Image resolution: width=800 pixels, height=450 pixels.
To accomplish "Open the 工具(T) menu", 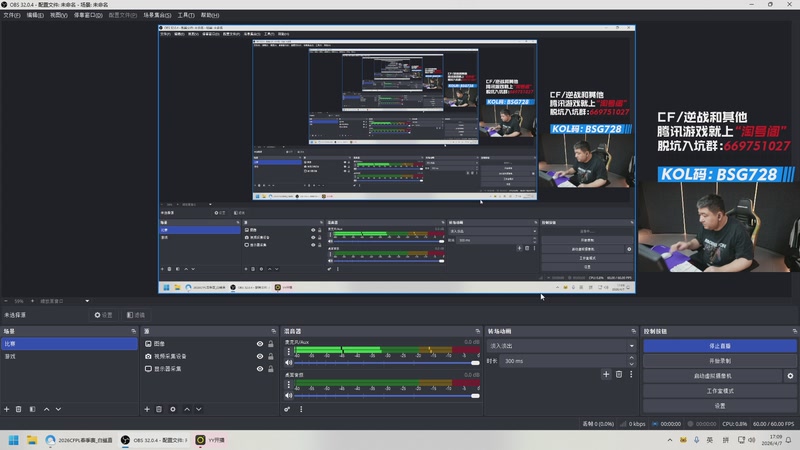I will [186, 15].
